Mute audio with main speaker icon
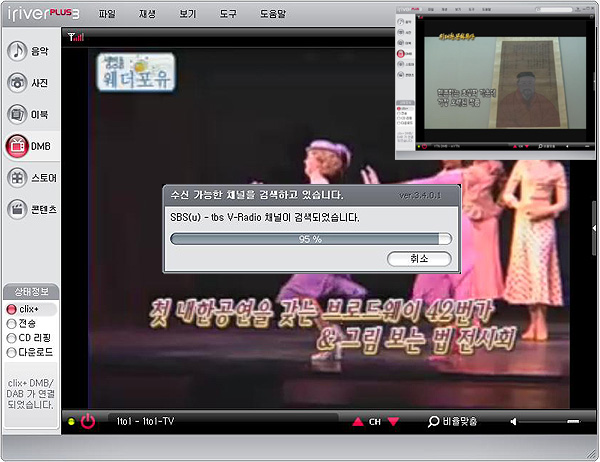Screen dimensions: 600x462 513,421
